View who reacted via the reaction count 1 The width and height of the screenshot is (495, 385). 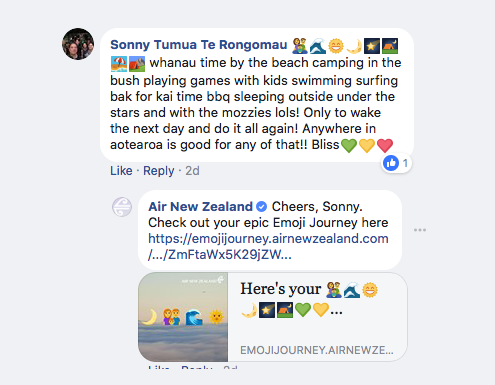405,163
